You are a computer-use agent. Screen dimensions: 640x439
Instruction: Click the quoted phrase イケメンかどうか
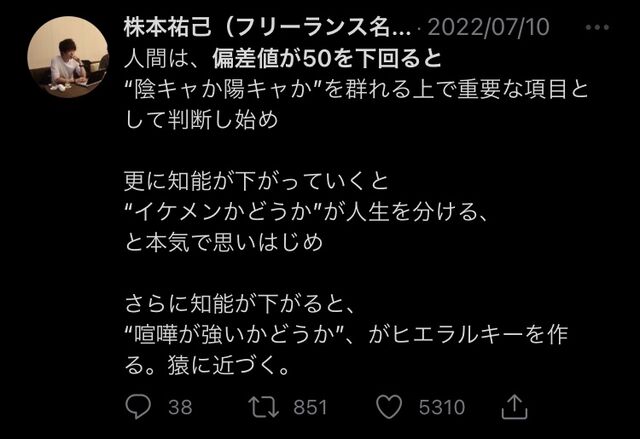(223, 212)
